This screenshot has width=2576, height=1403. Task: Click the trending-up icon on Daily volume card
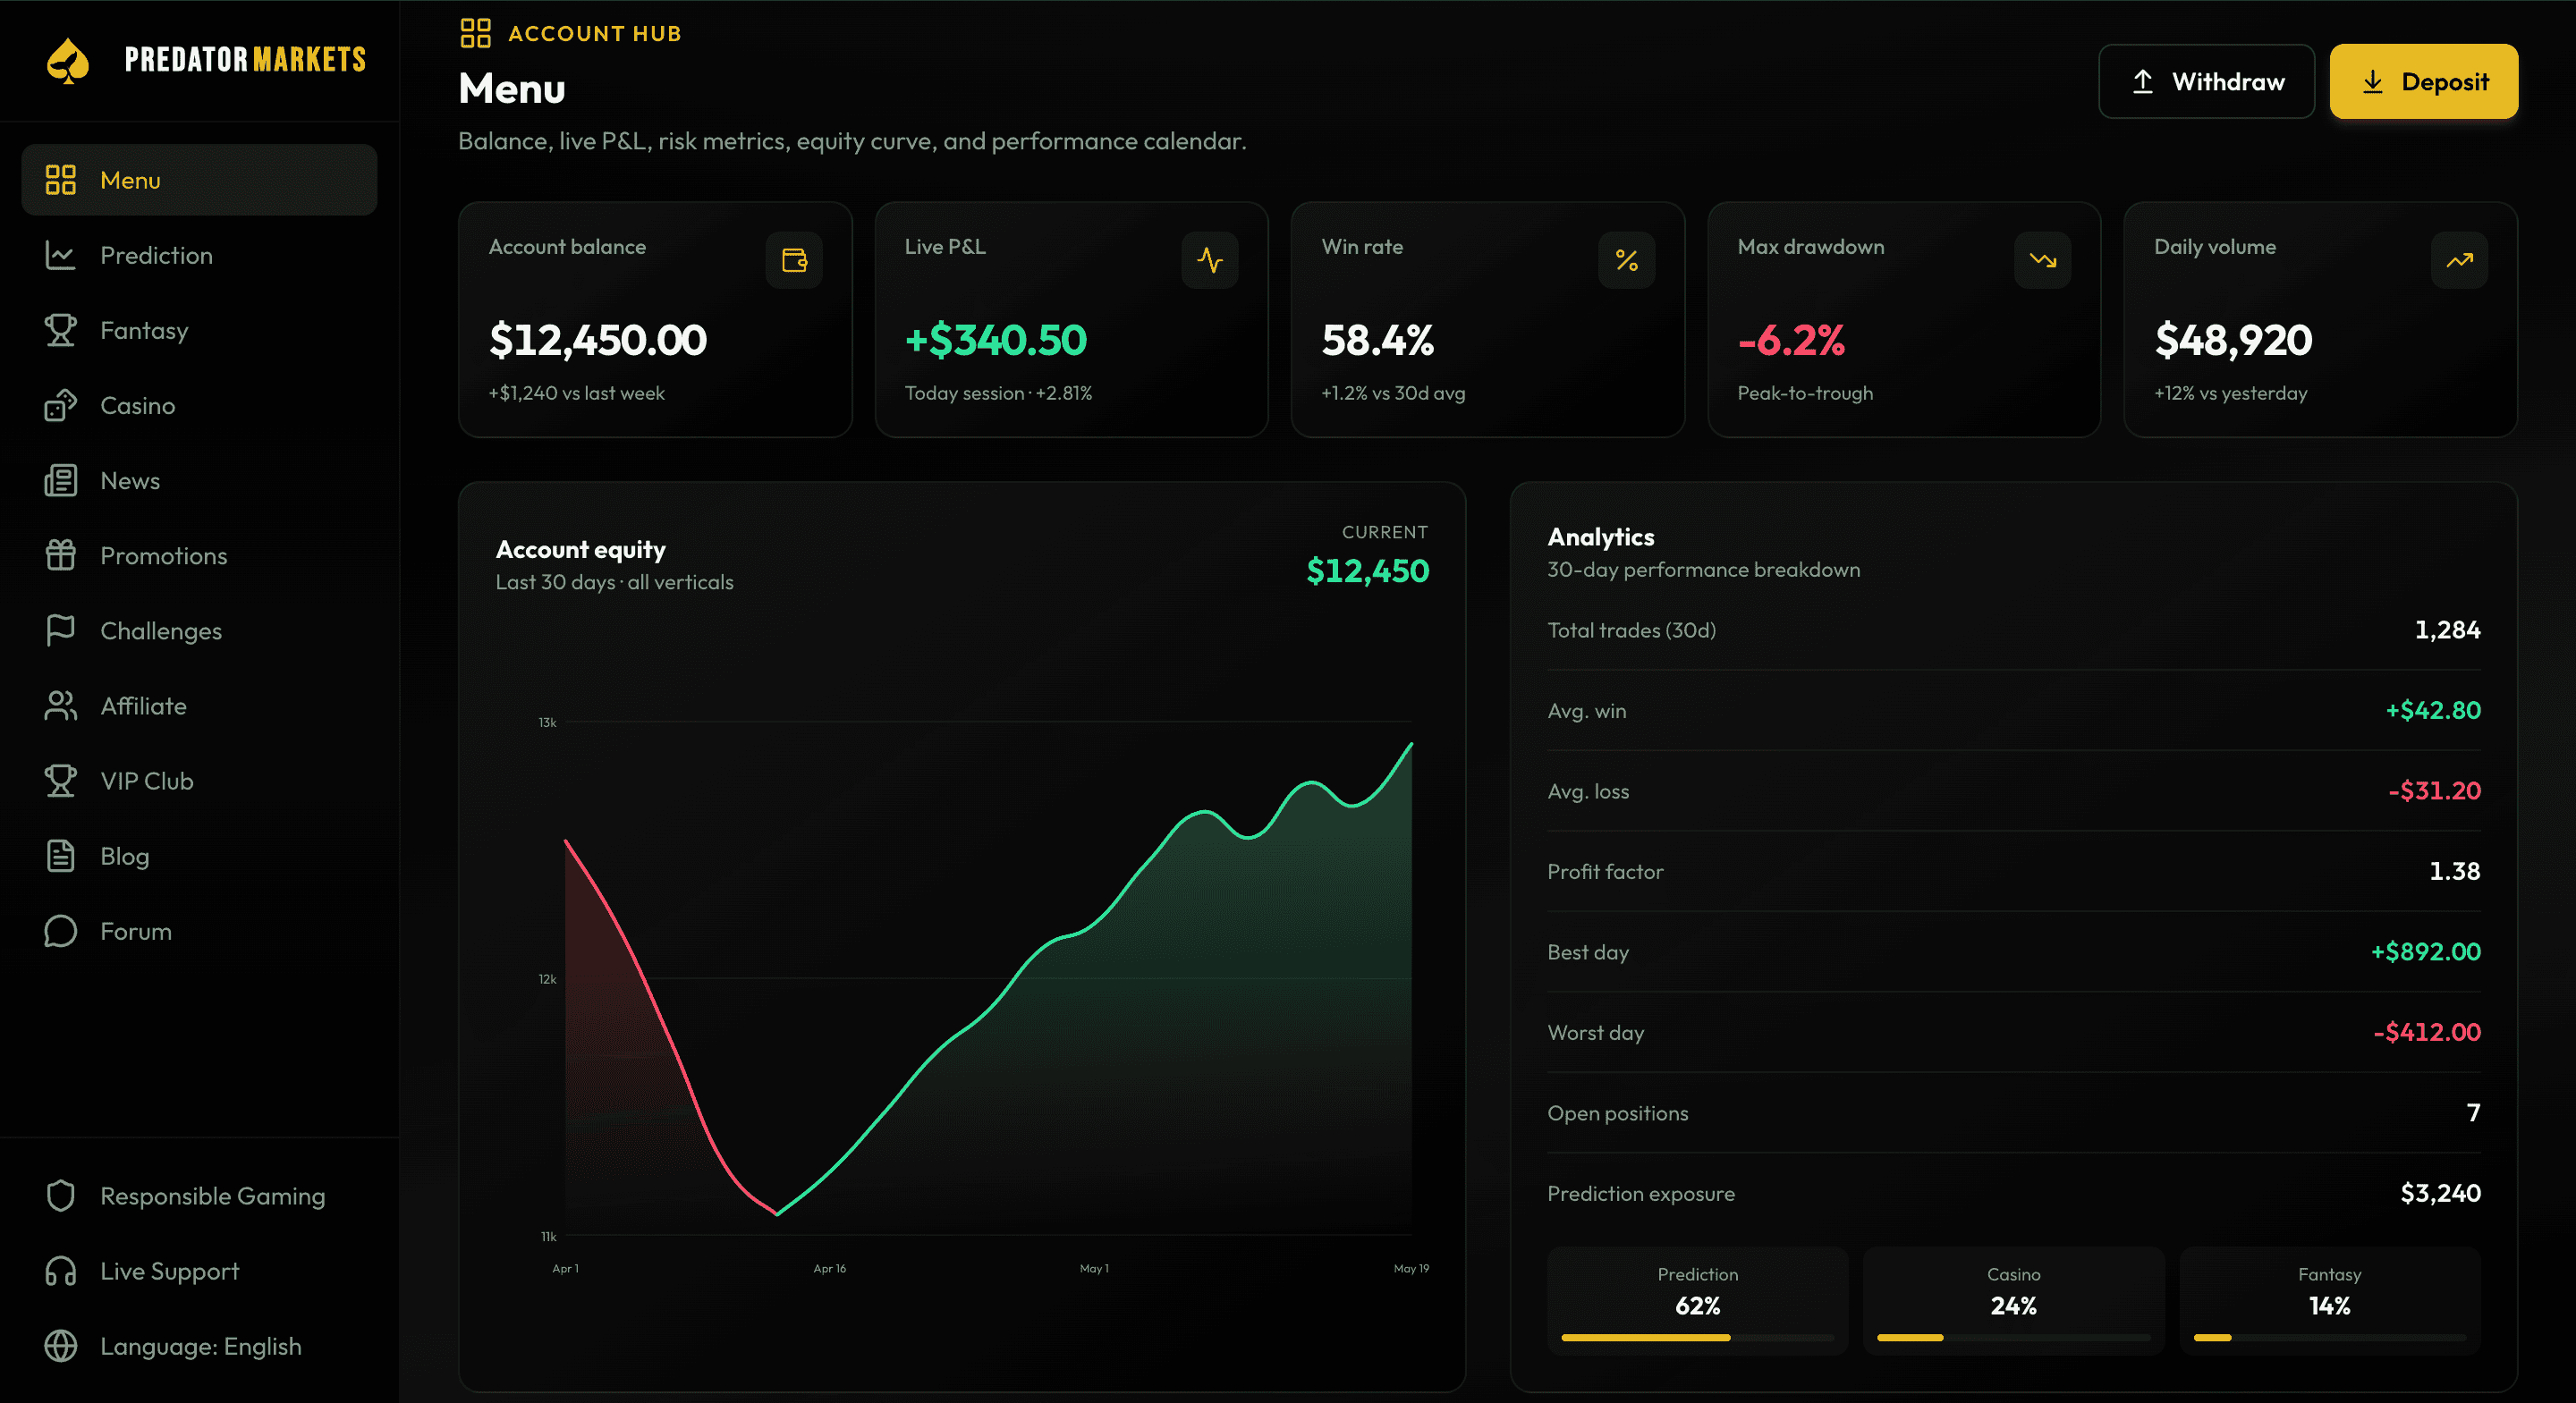click(x=2459, y=260)
